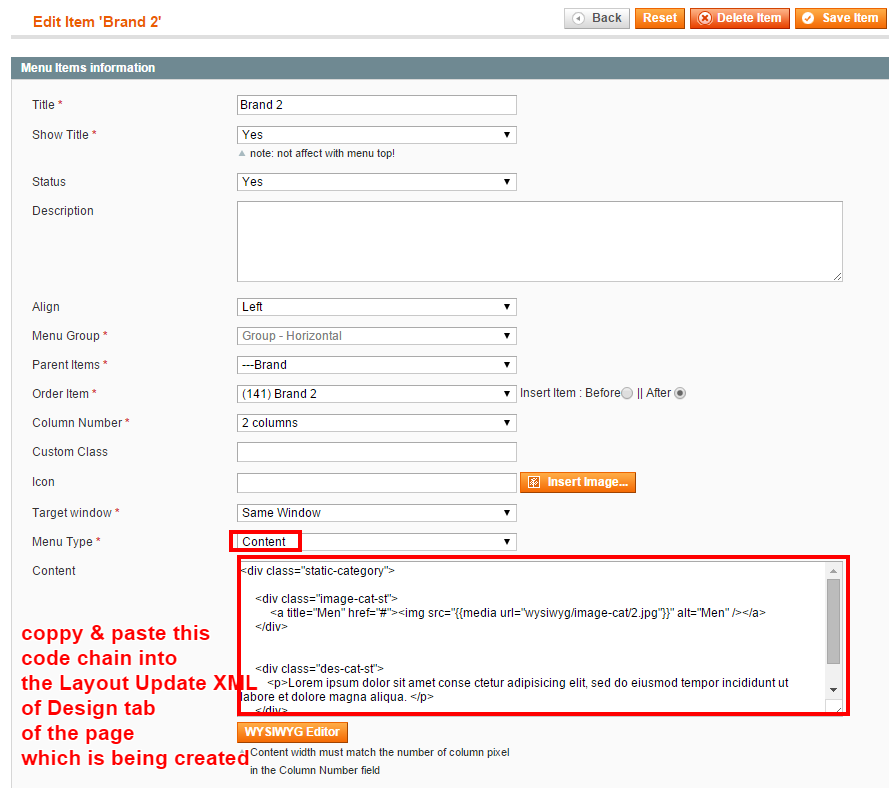Click the Reset button
Screen dimensions: 889x788
pyautogui.click(x=659, y=18)
